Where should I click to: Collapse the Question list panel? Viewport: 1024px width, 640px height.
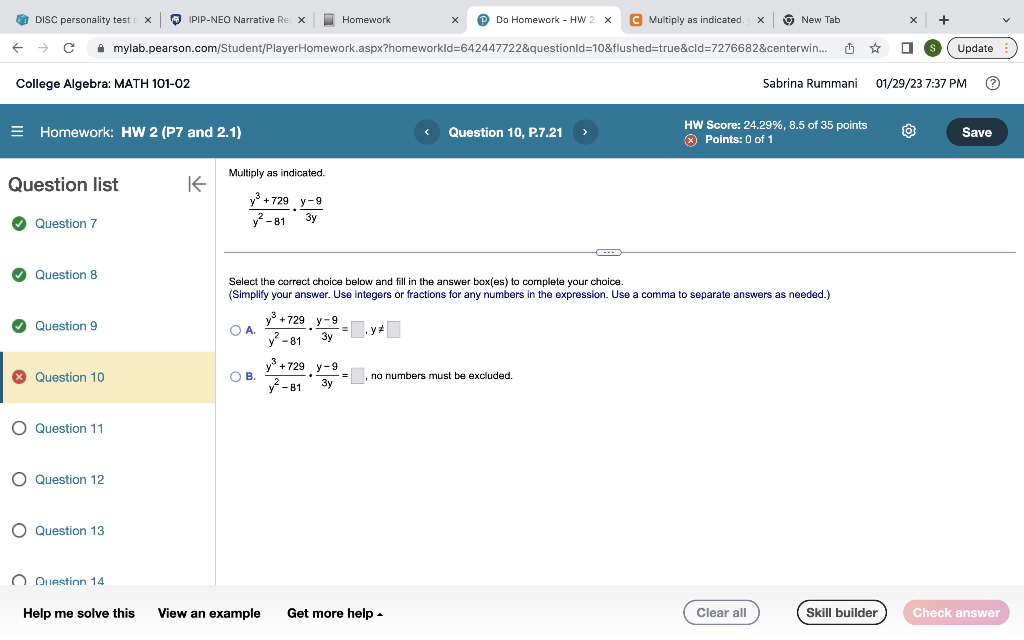coord(196,184)
